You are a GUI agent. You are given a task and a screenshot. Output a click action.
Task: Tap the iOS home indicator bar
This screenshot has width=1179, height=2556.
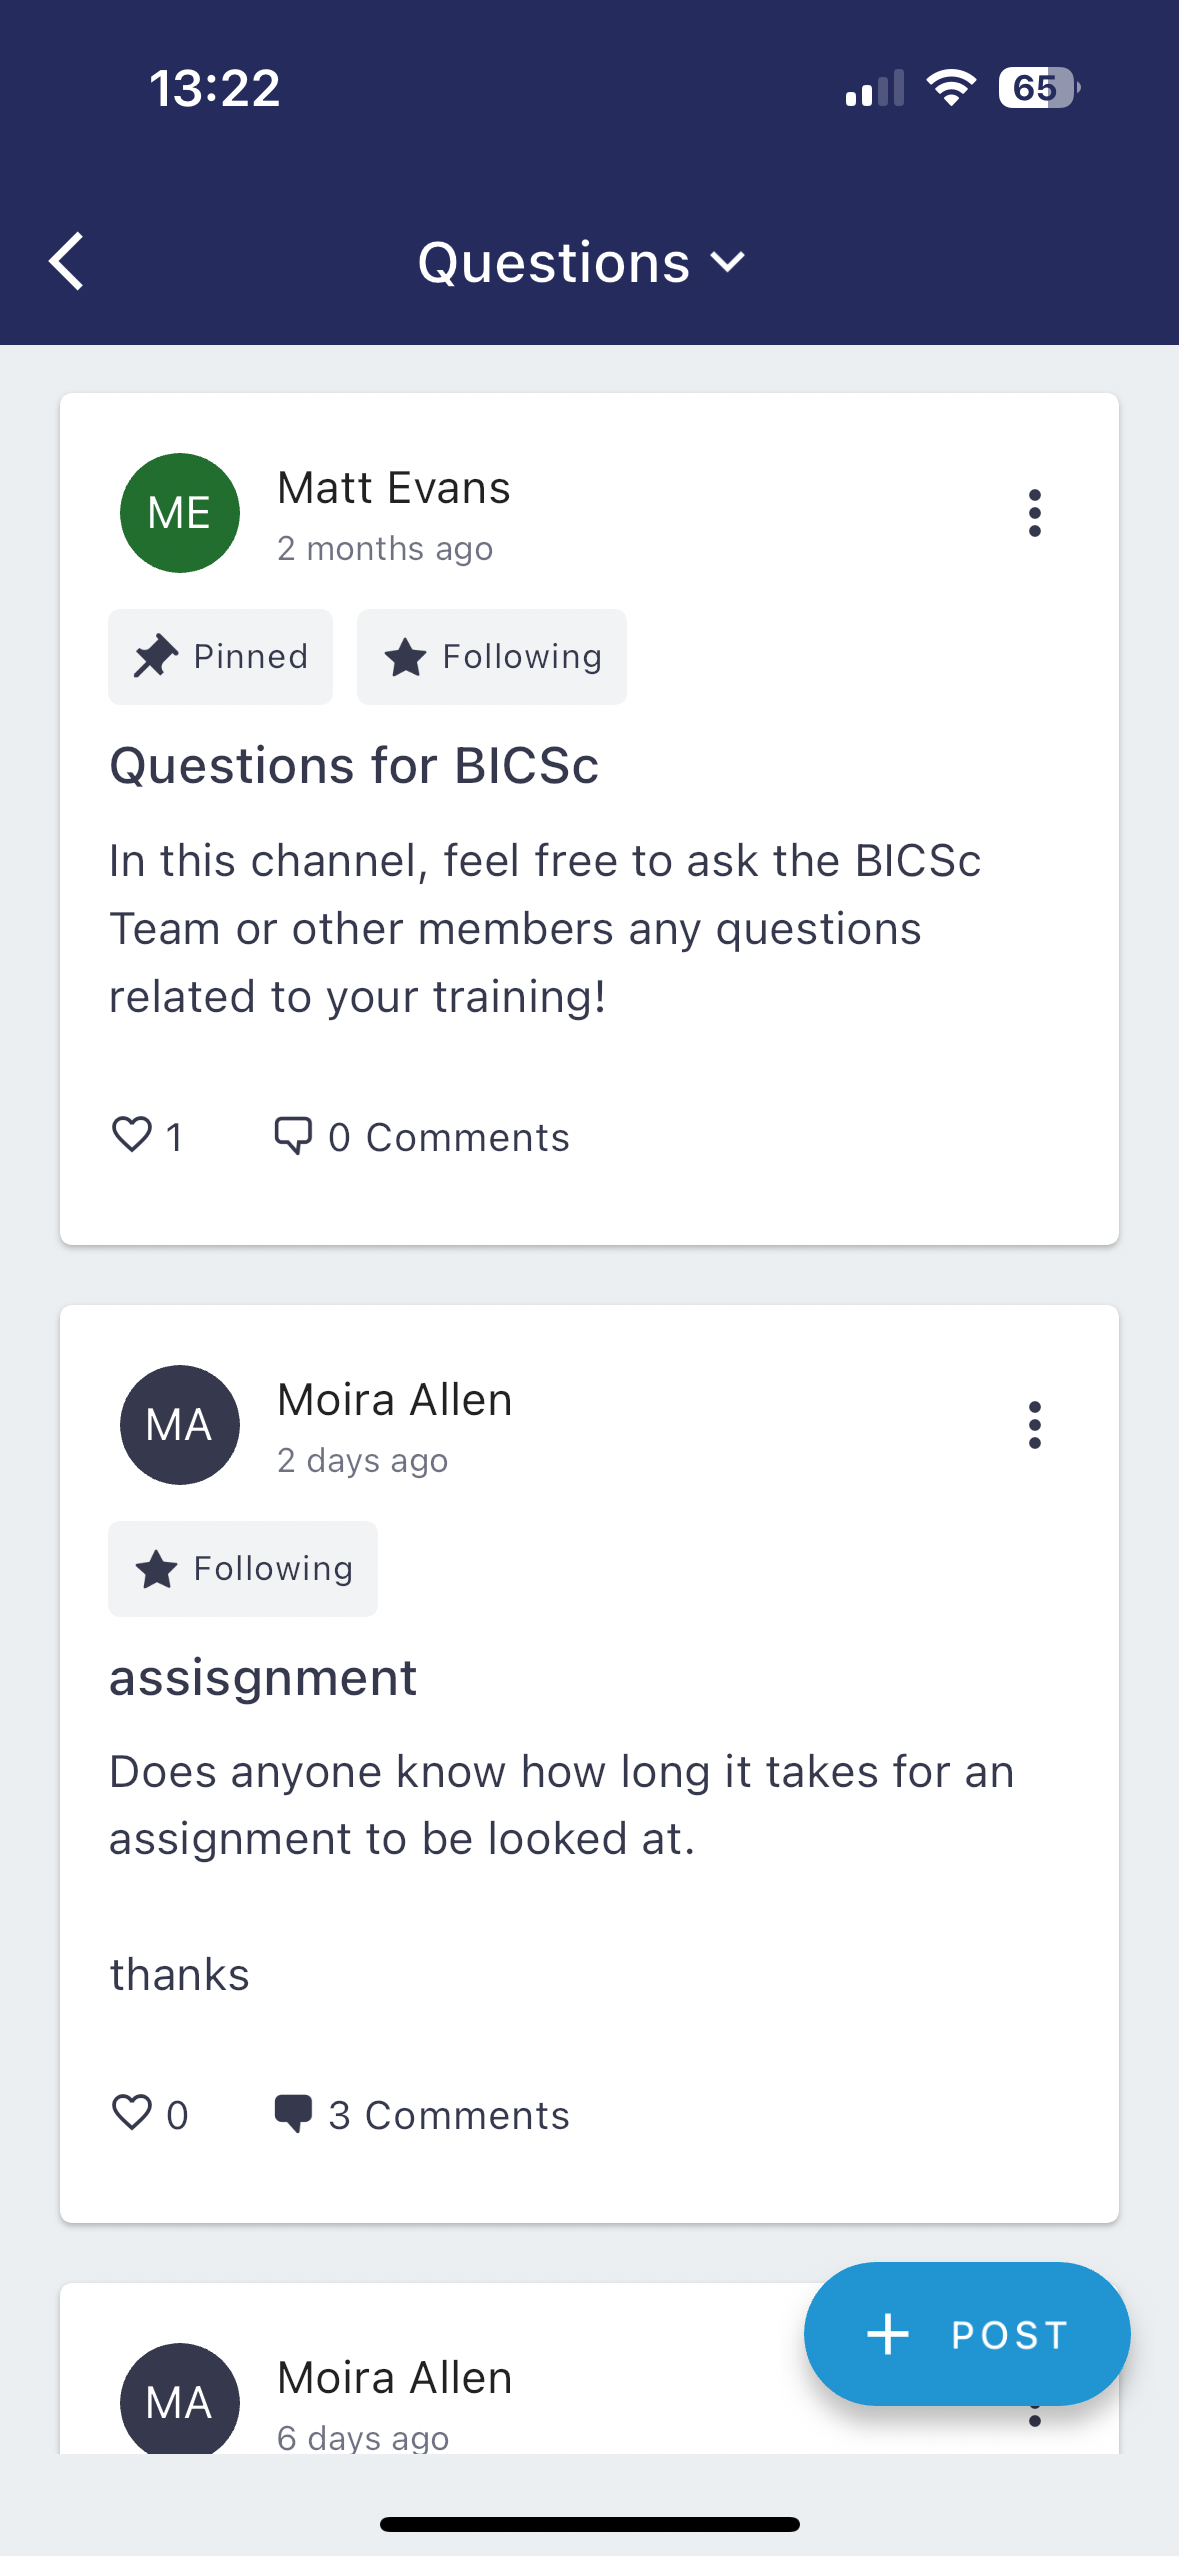click(x=589, y=2524)
